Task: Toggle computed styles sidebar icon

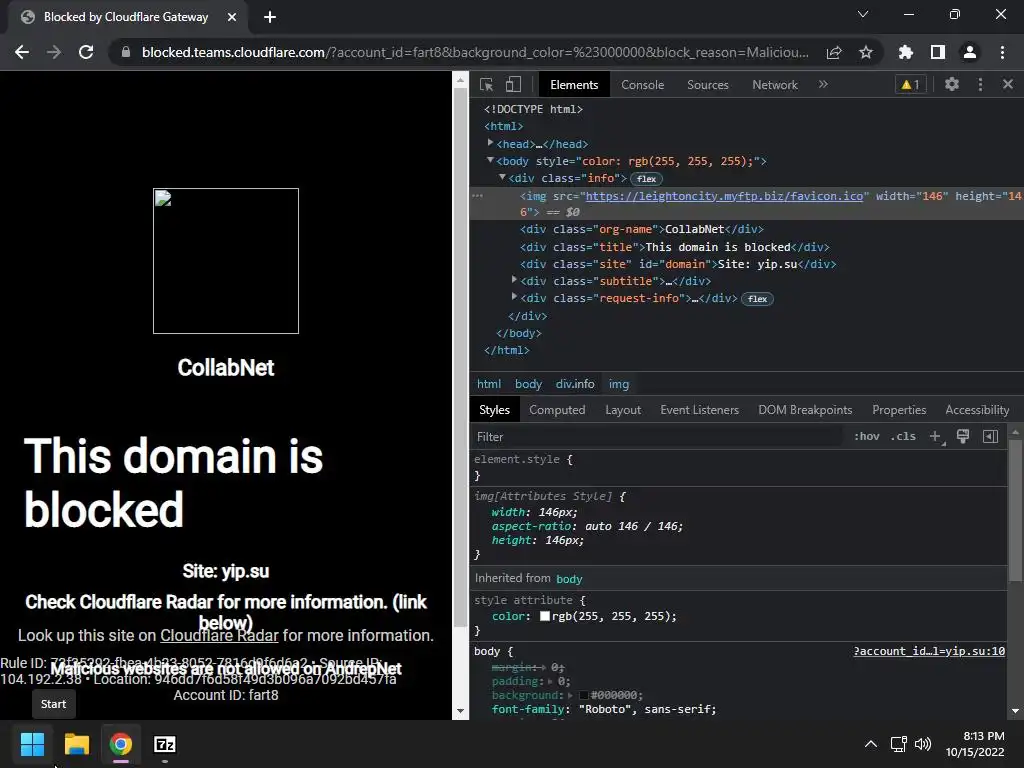Action: point(990,436)
